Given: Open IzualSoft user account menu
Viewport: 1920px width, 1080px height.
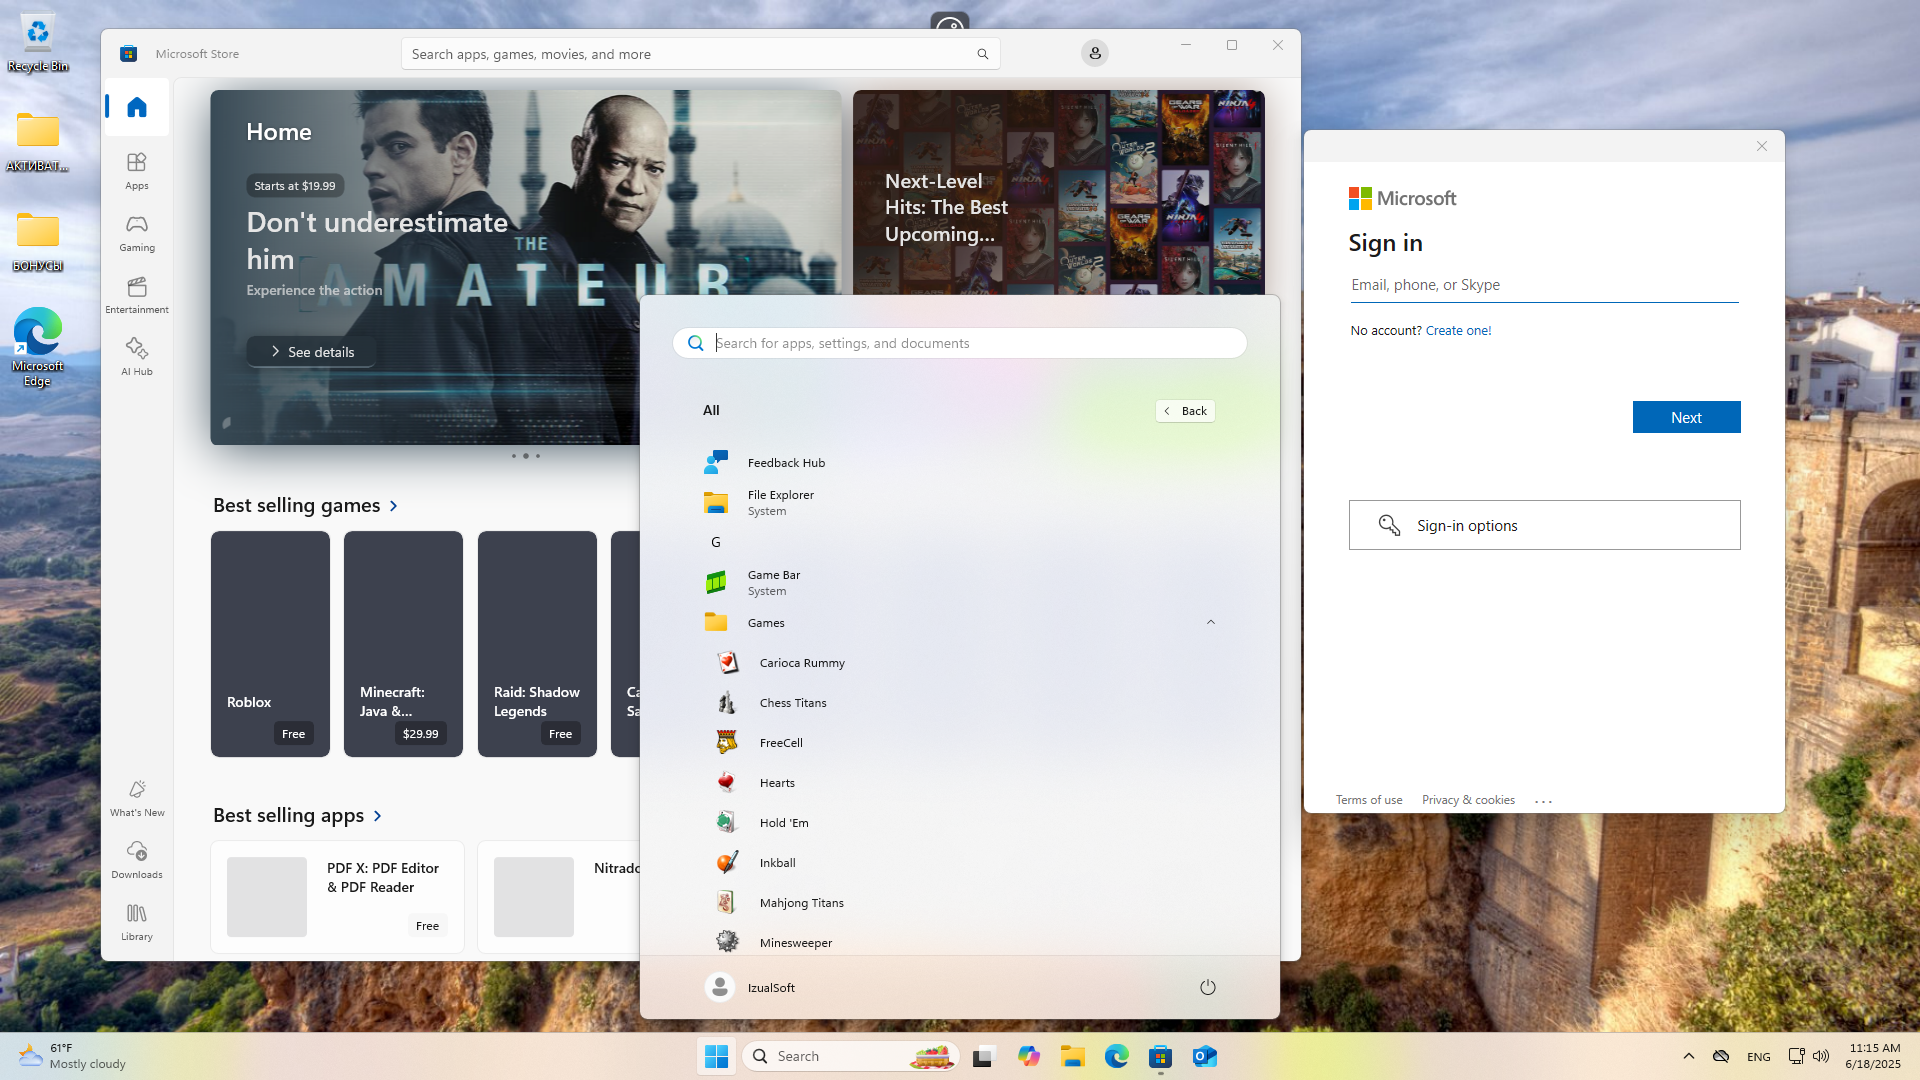Looking at the screenshot, I should point(750,987).
